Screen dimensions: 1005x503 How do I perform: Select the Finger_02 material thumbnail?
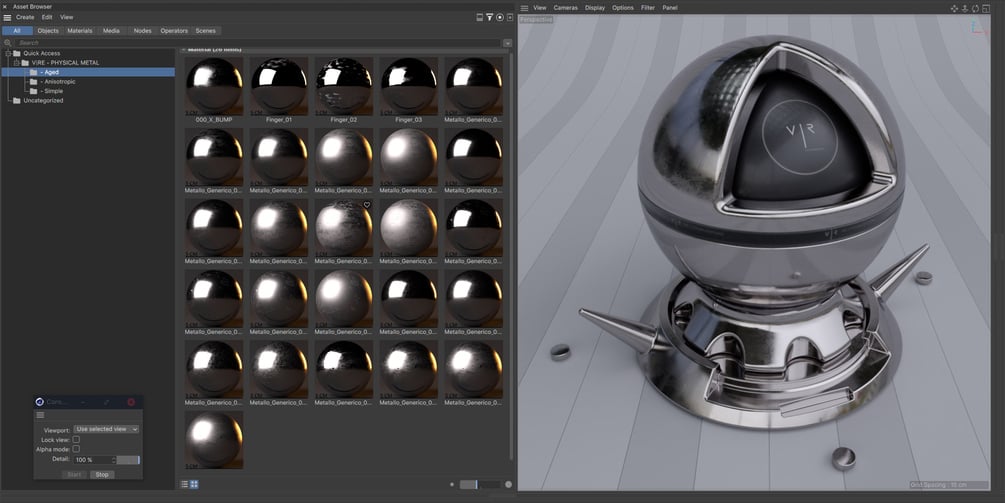pyautogui.click(x=344, y=86)
